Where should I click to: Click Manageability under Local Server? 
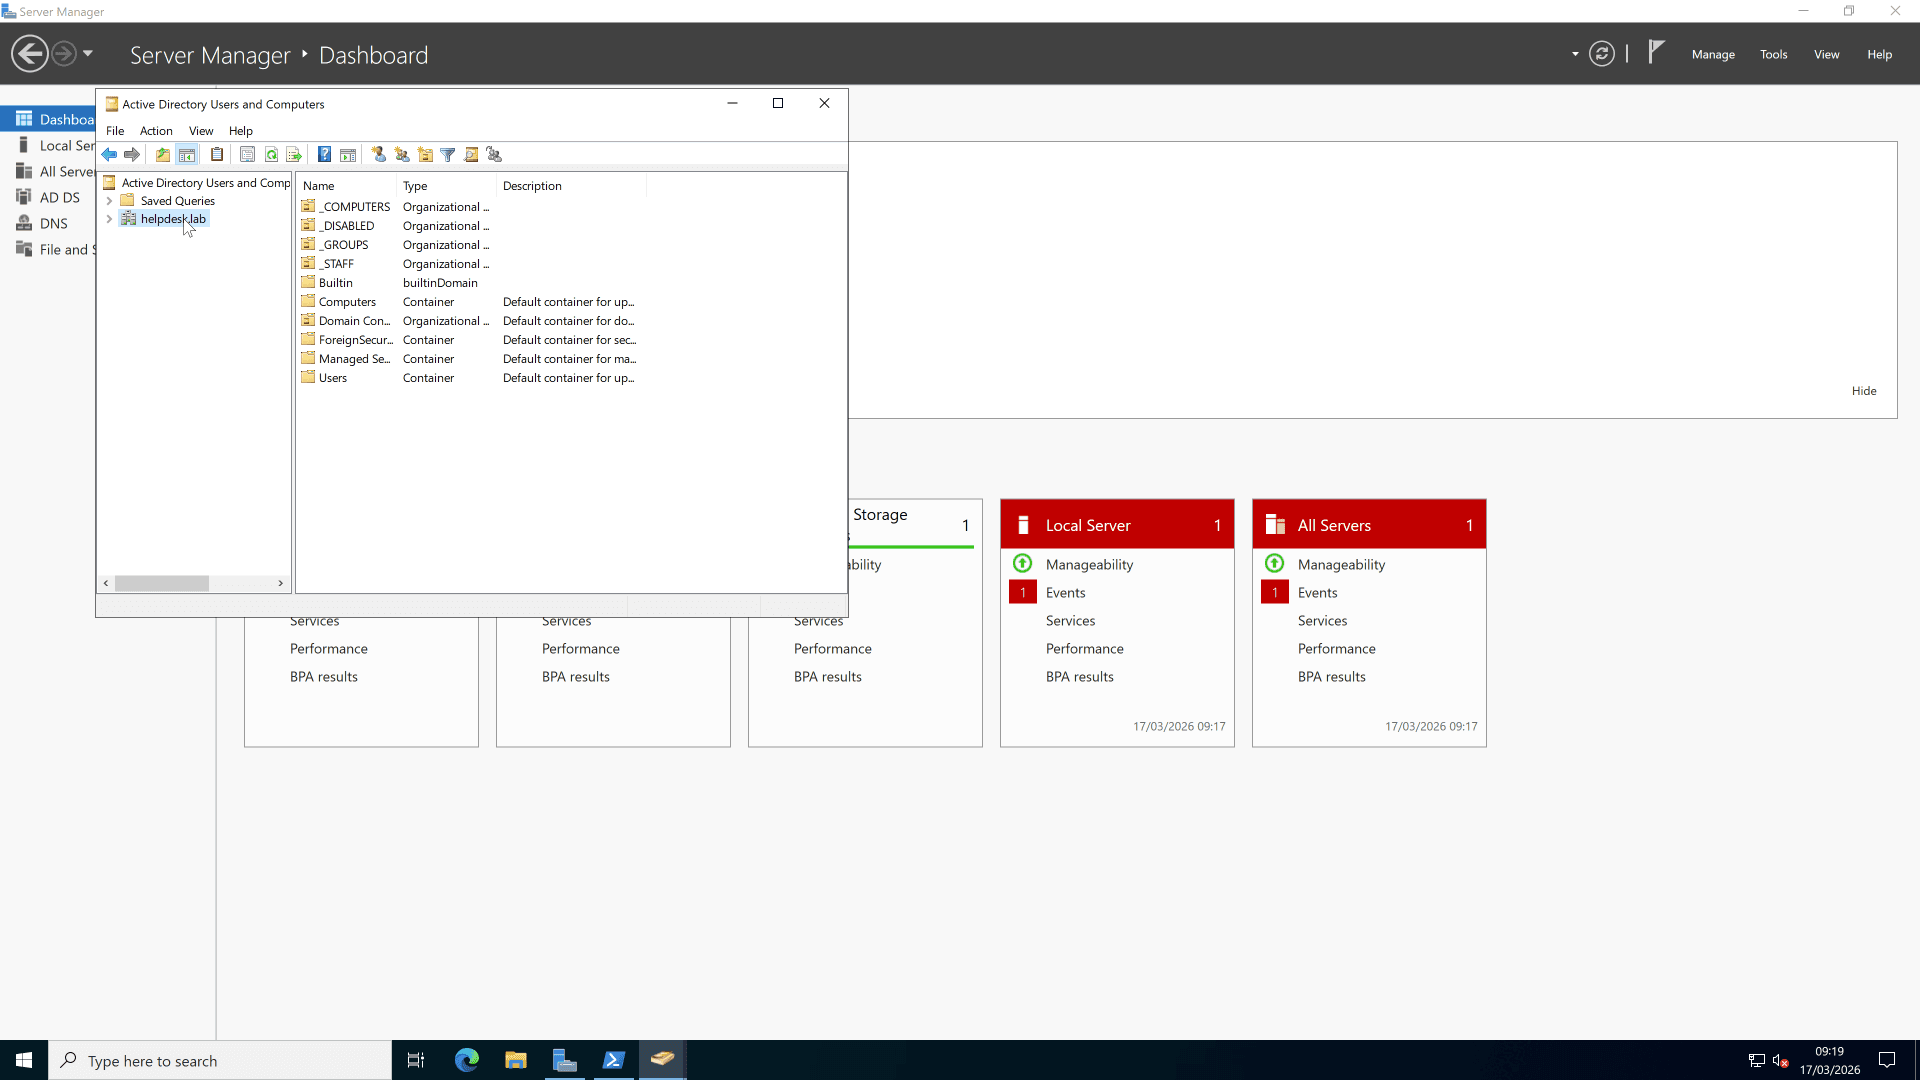[1090, 564]
